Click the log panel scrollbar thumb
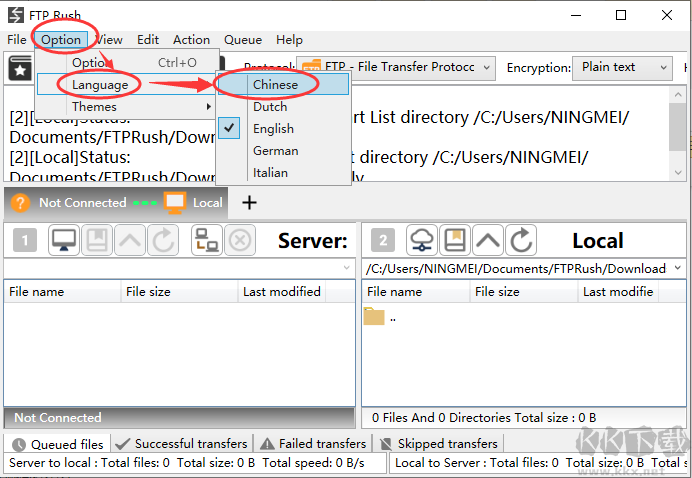 coord(678,127)
